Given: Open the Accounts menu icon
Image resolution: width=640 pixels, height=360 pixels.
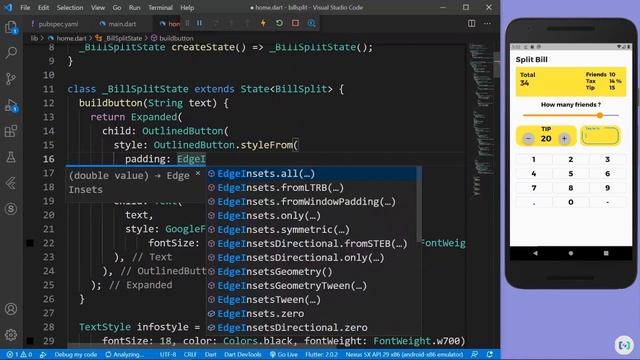Looking at the screenshot, I should [11, 309].
